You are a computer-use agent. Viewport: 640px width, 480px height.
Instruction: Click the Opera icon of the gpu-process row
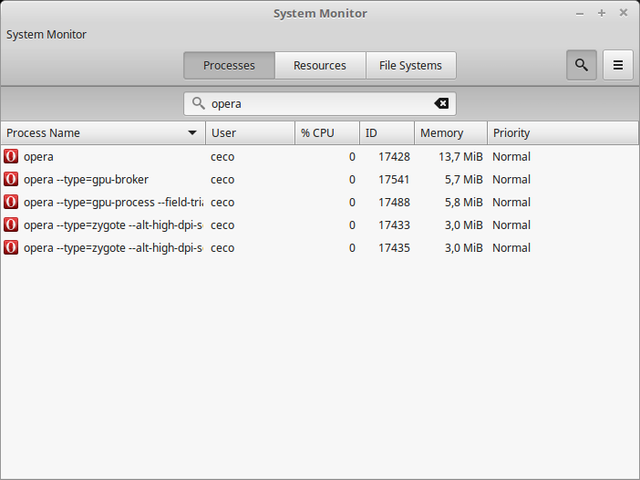click(x=11, y=202)
